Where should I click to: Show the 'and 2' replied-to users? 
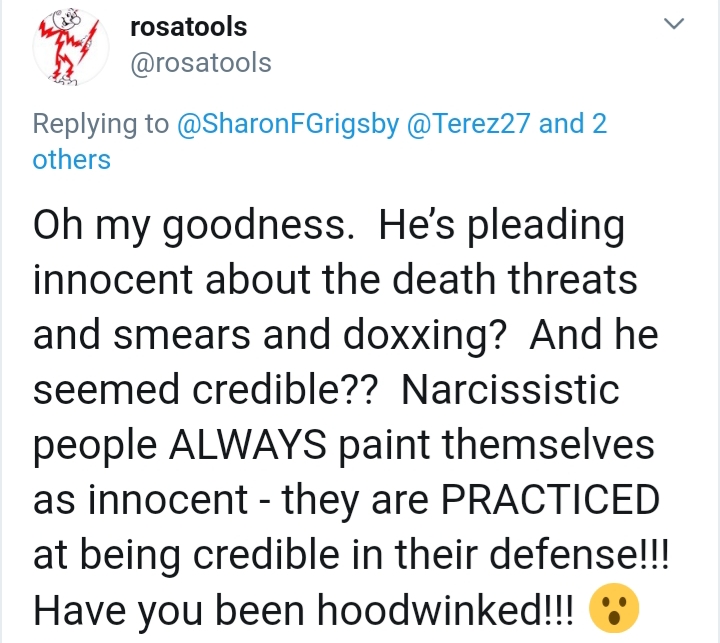pyautogui.click(x=573, y=124)
